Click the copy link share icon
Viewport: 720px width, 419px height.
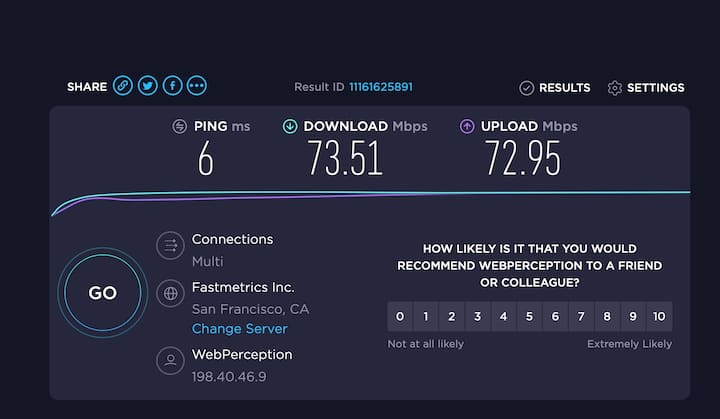click(x=123, y=87)
